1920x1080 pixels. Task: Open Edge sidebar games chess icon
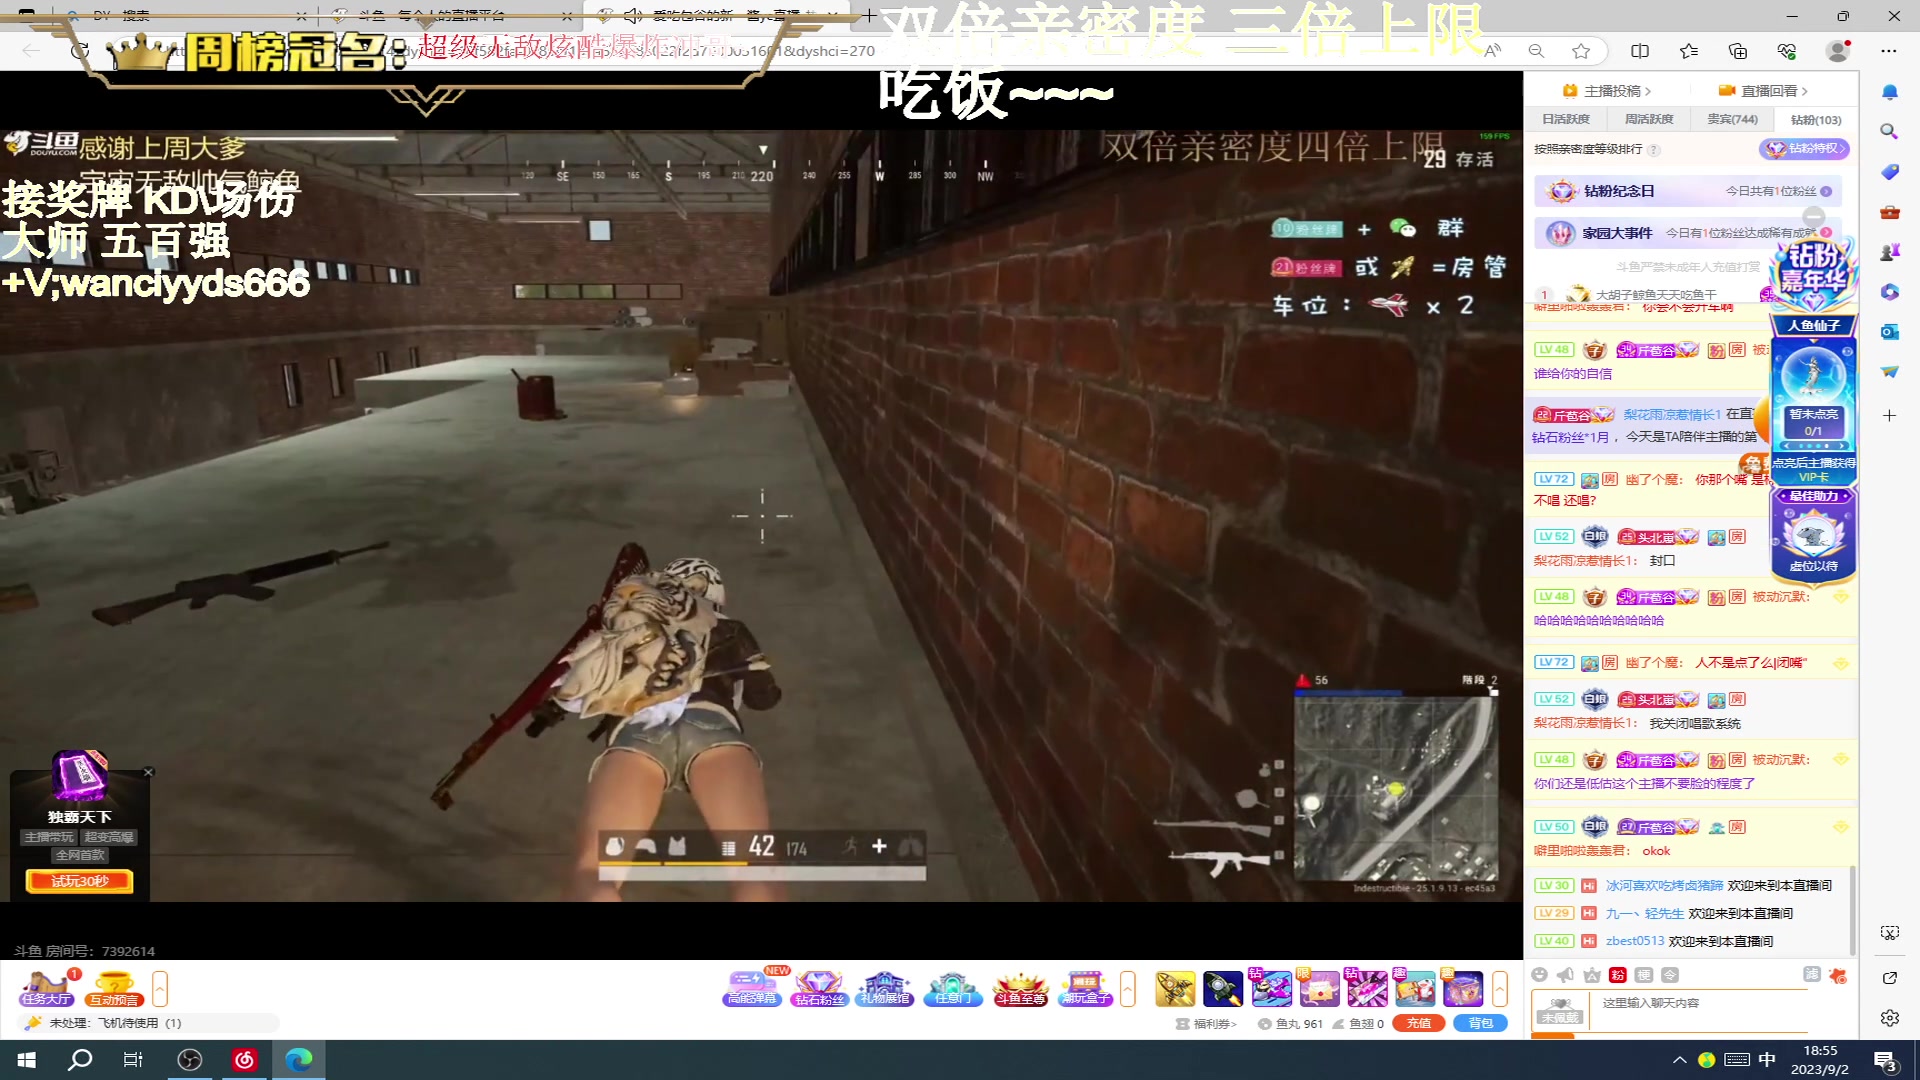coord(1889,252)
